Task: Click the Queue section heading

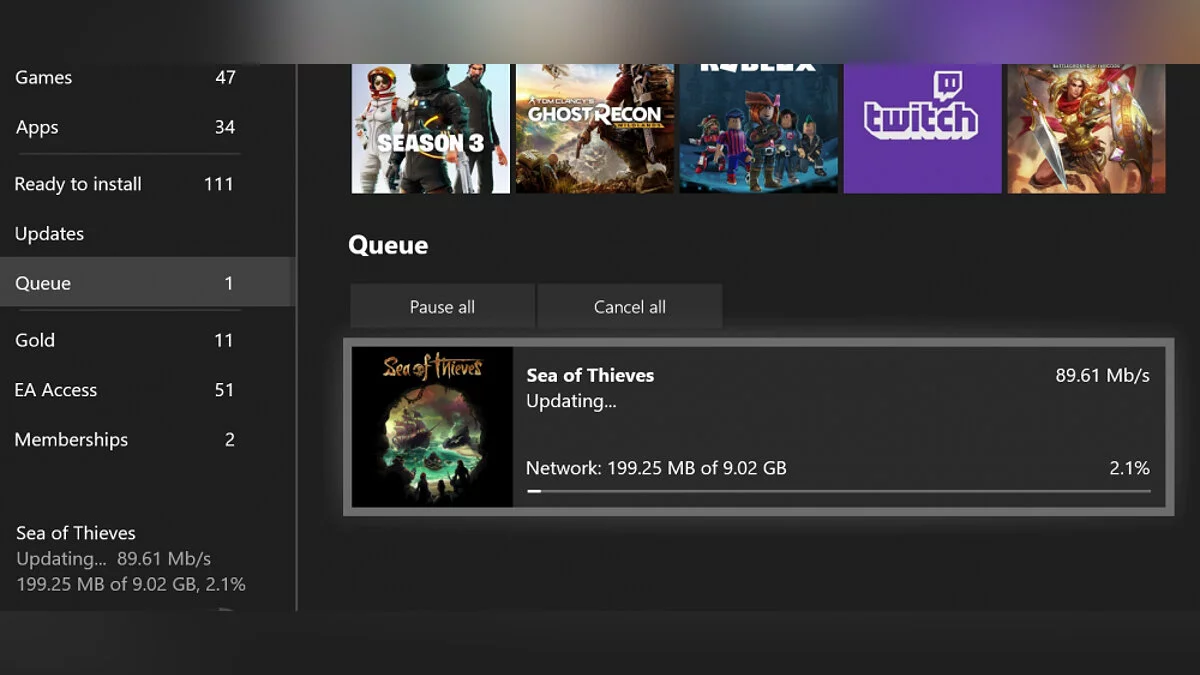Action: pyautogui.click(x=388, y=245)
